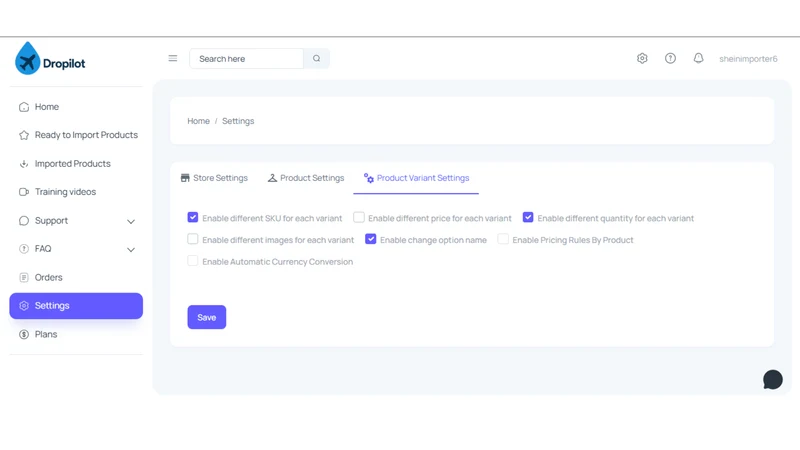Select the Product Variant Settings tab
The height and width of the screenshot is (450, 800).
click(416, 178)
